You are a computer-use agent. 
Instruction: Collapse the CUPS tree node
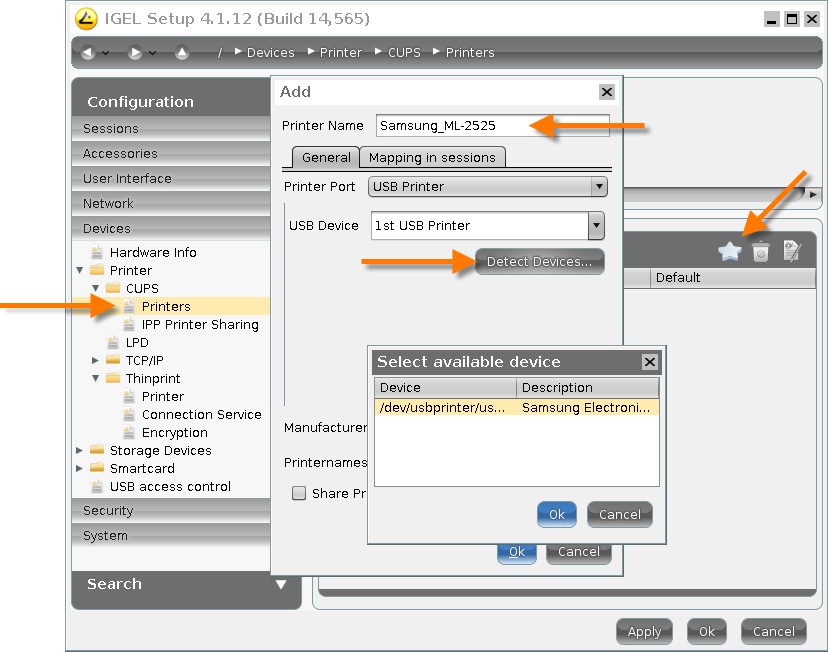click(96, 288)
